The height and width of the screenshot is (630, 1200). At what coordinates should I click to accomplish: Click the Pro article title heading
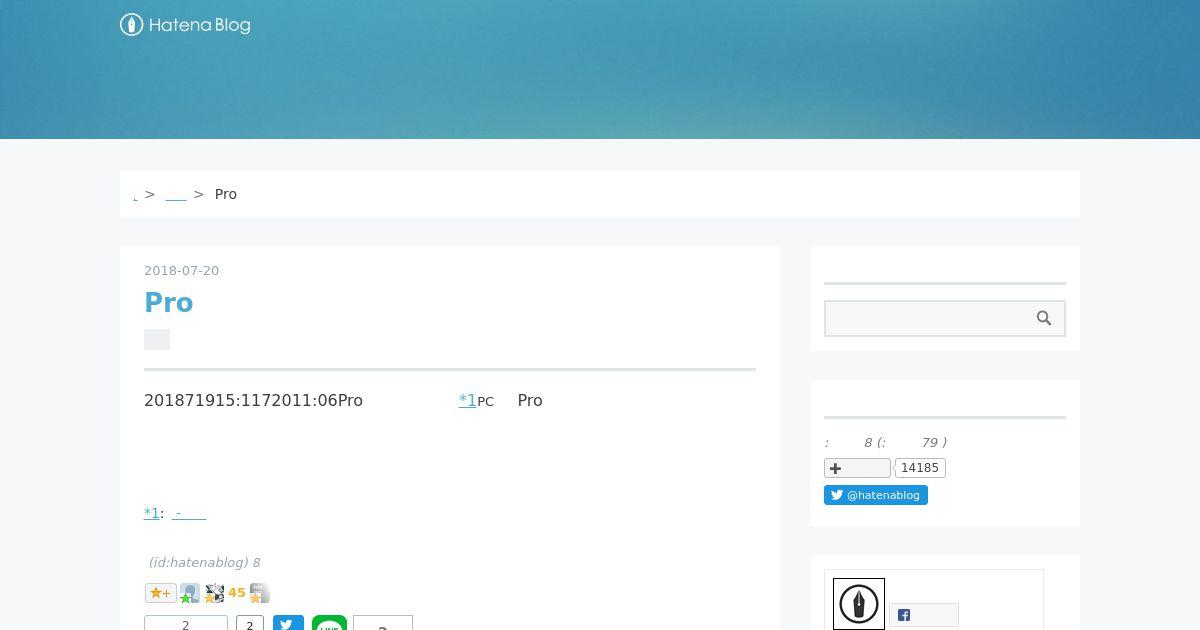coord(169,302)
